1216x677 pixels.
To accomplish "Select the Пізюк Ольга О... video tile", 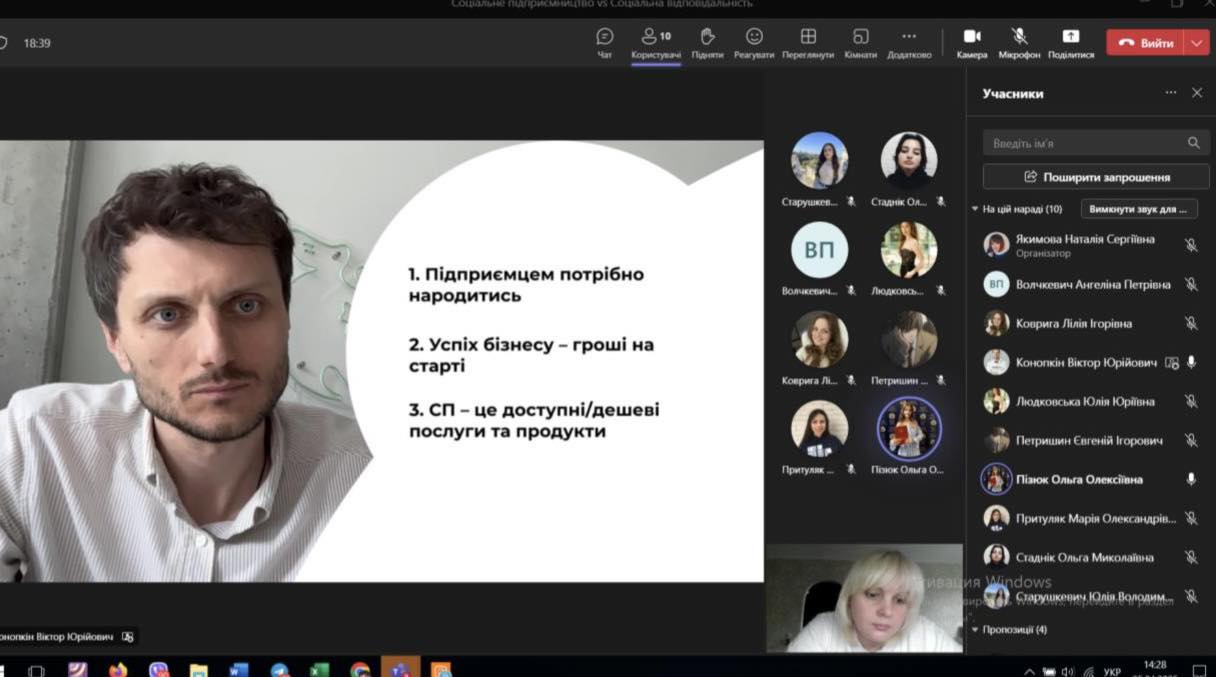I will [x=909, y=437].
